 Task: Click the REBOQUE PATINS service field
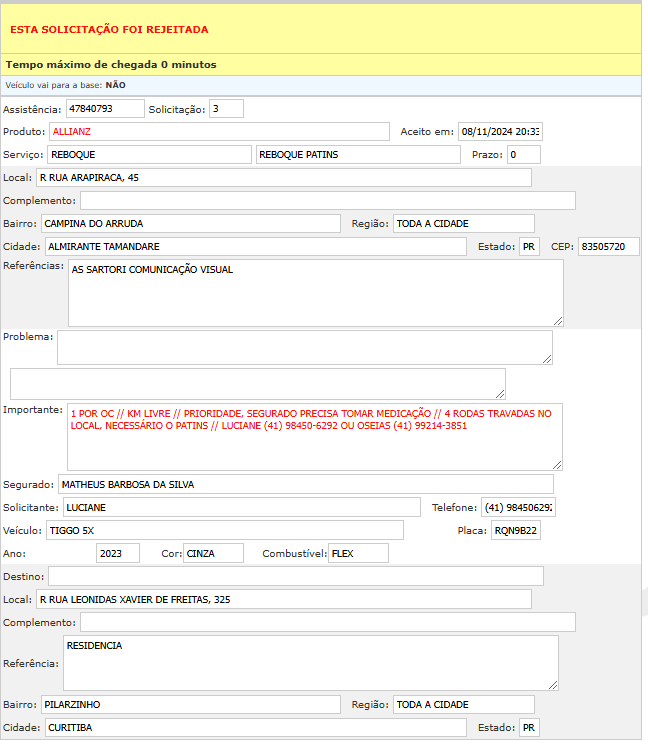[x=358, y=154]
